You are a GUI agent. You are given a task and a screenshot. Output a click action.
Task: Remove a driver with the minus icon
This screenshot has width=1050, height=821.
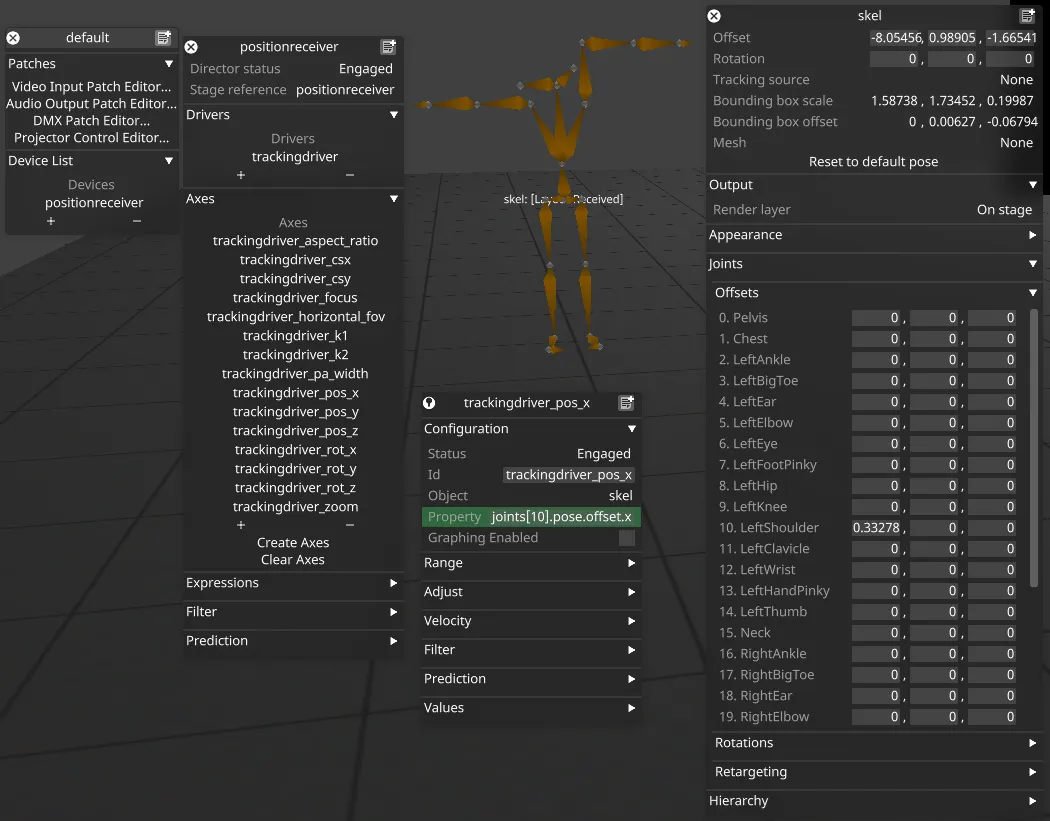347,174
